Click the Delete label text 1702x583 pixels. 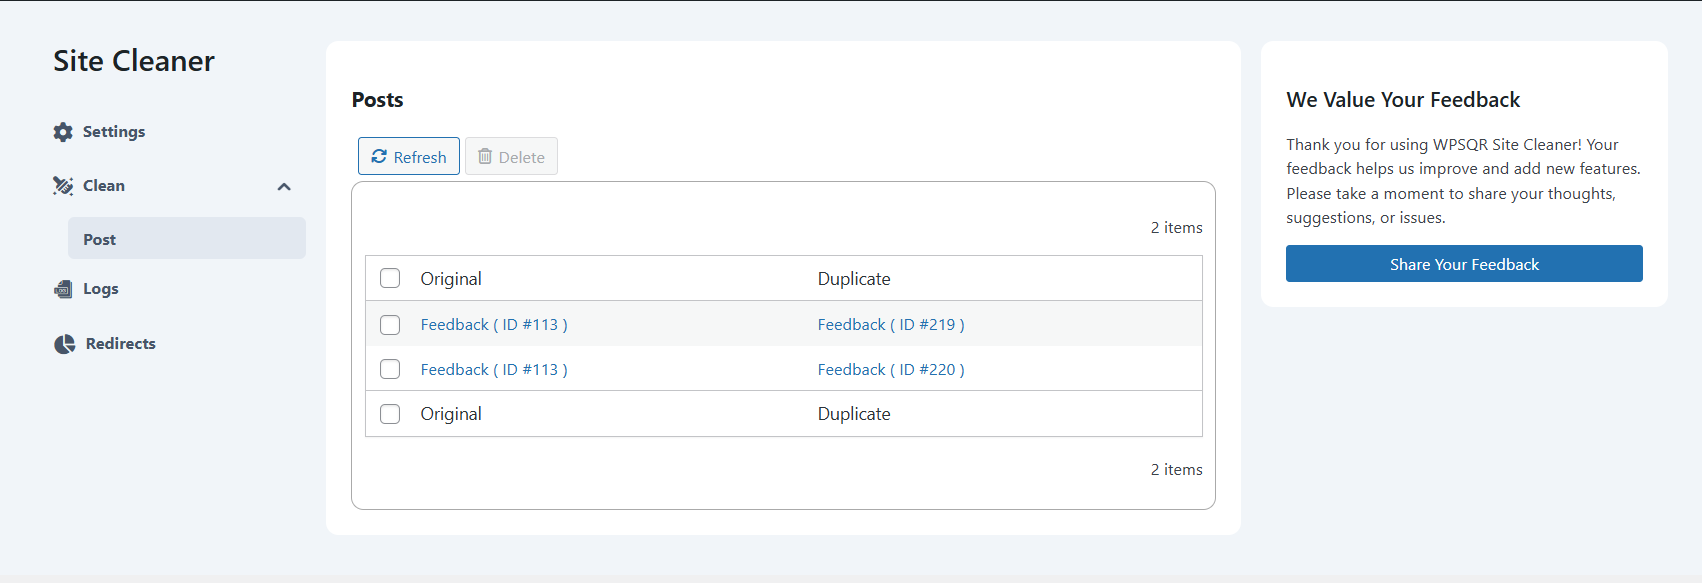(522, 157)
